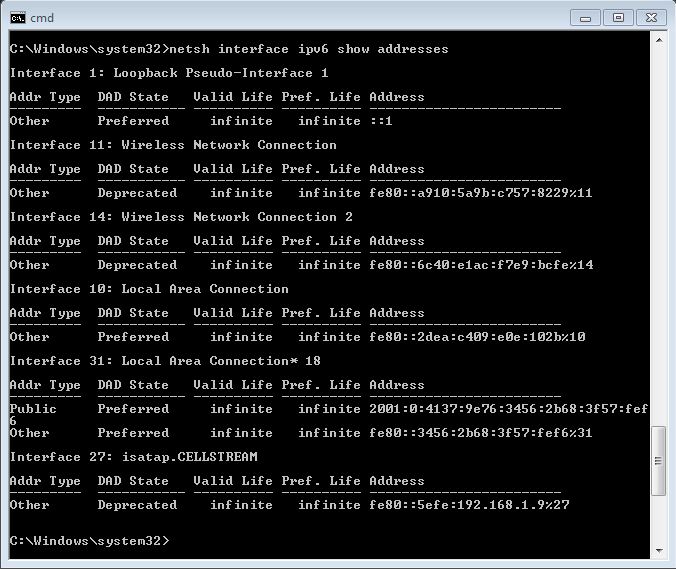Maximize the cmd window
The width and height of the screenshot is (676, 569).
tap(618, 17)
